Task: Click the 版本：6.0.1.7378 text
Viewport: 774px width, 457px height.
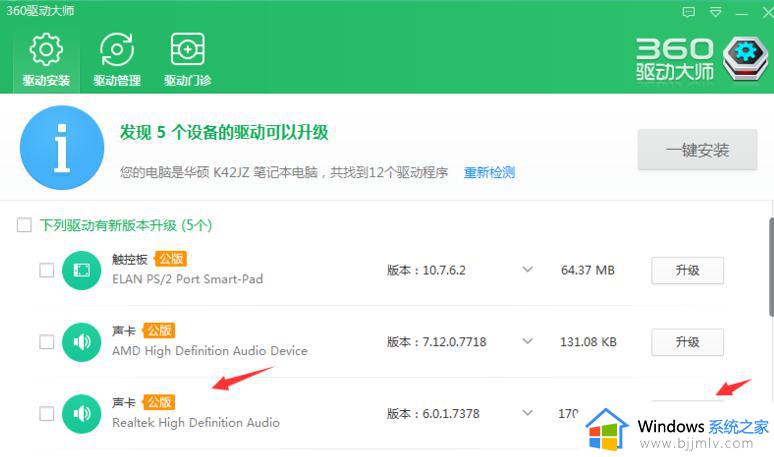Action: click(x=433, y=414)
